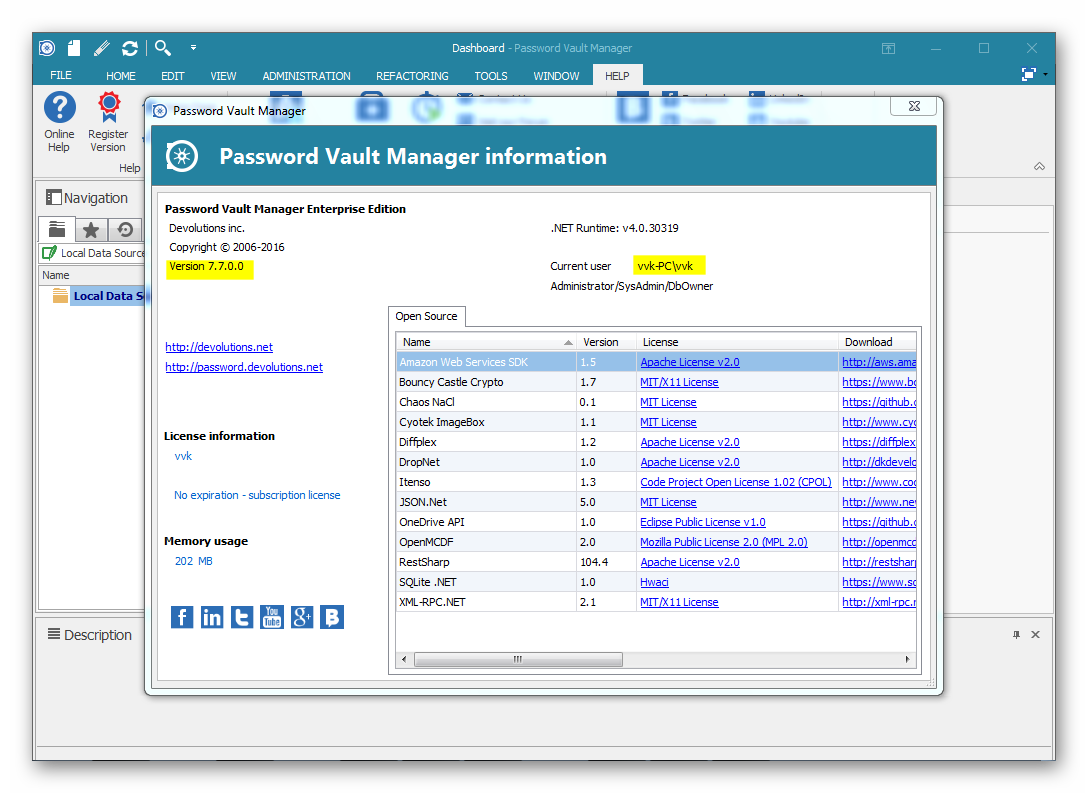Click the 'No expiration - subscription license' text
This screenshot has width=1088, height=793.
[257, 495]
